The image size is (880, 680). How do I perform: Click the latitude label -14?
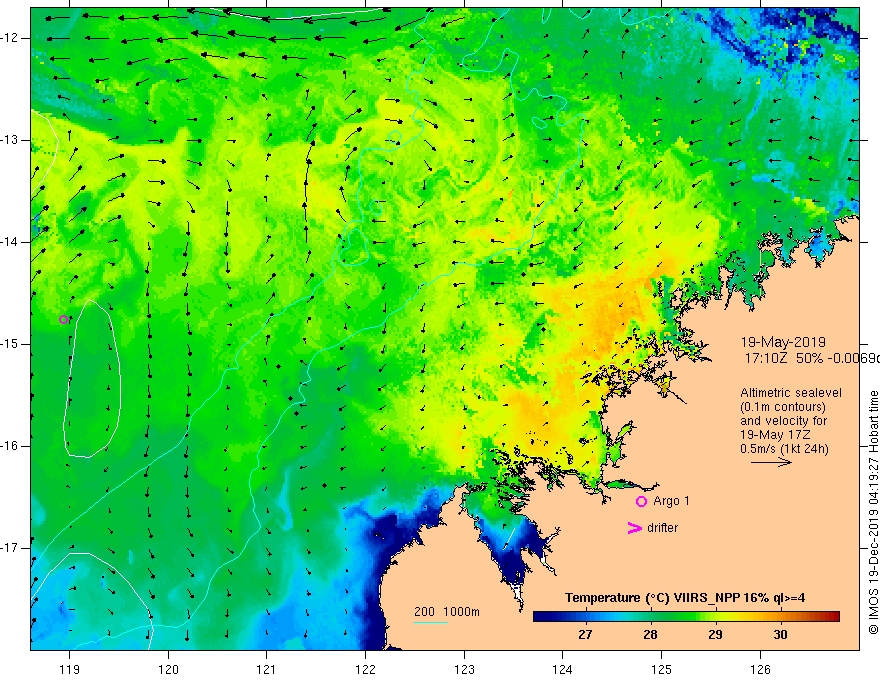(x=10, y=242)
